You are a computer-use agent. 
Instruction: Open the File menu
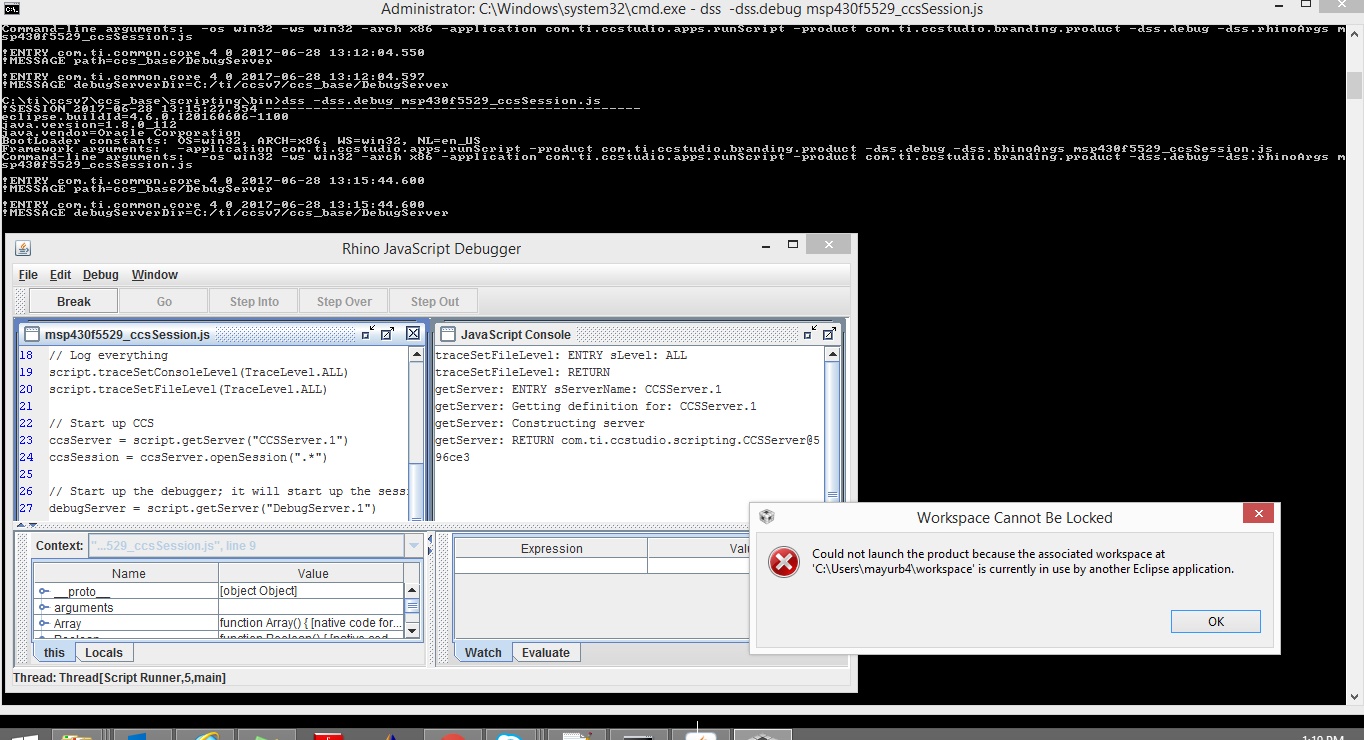(28, 275)
